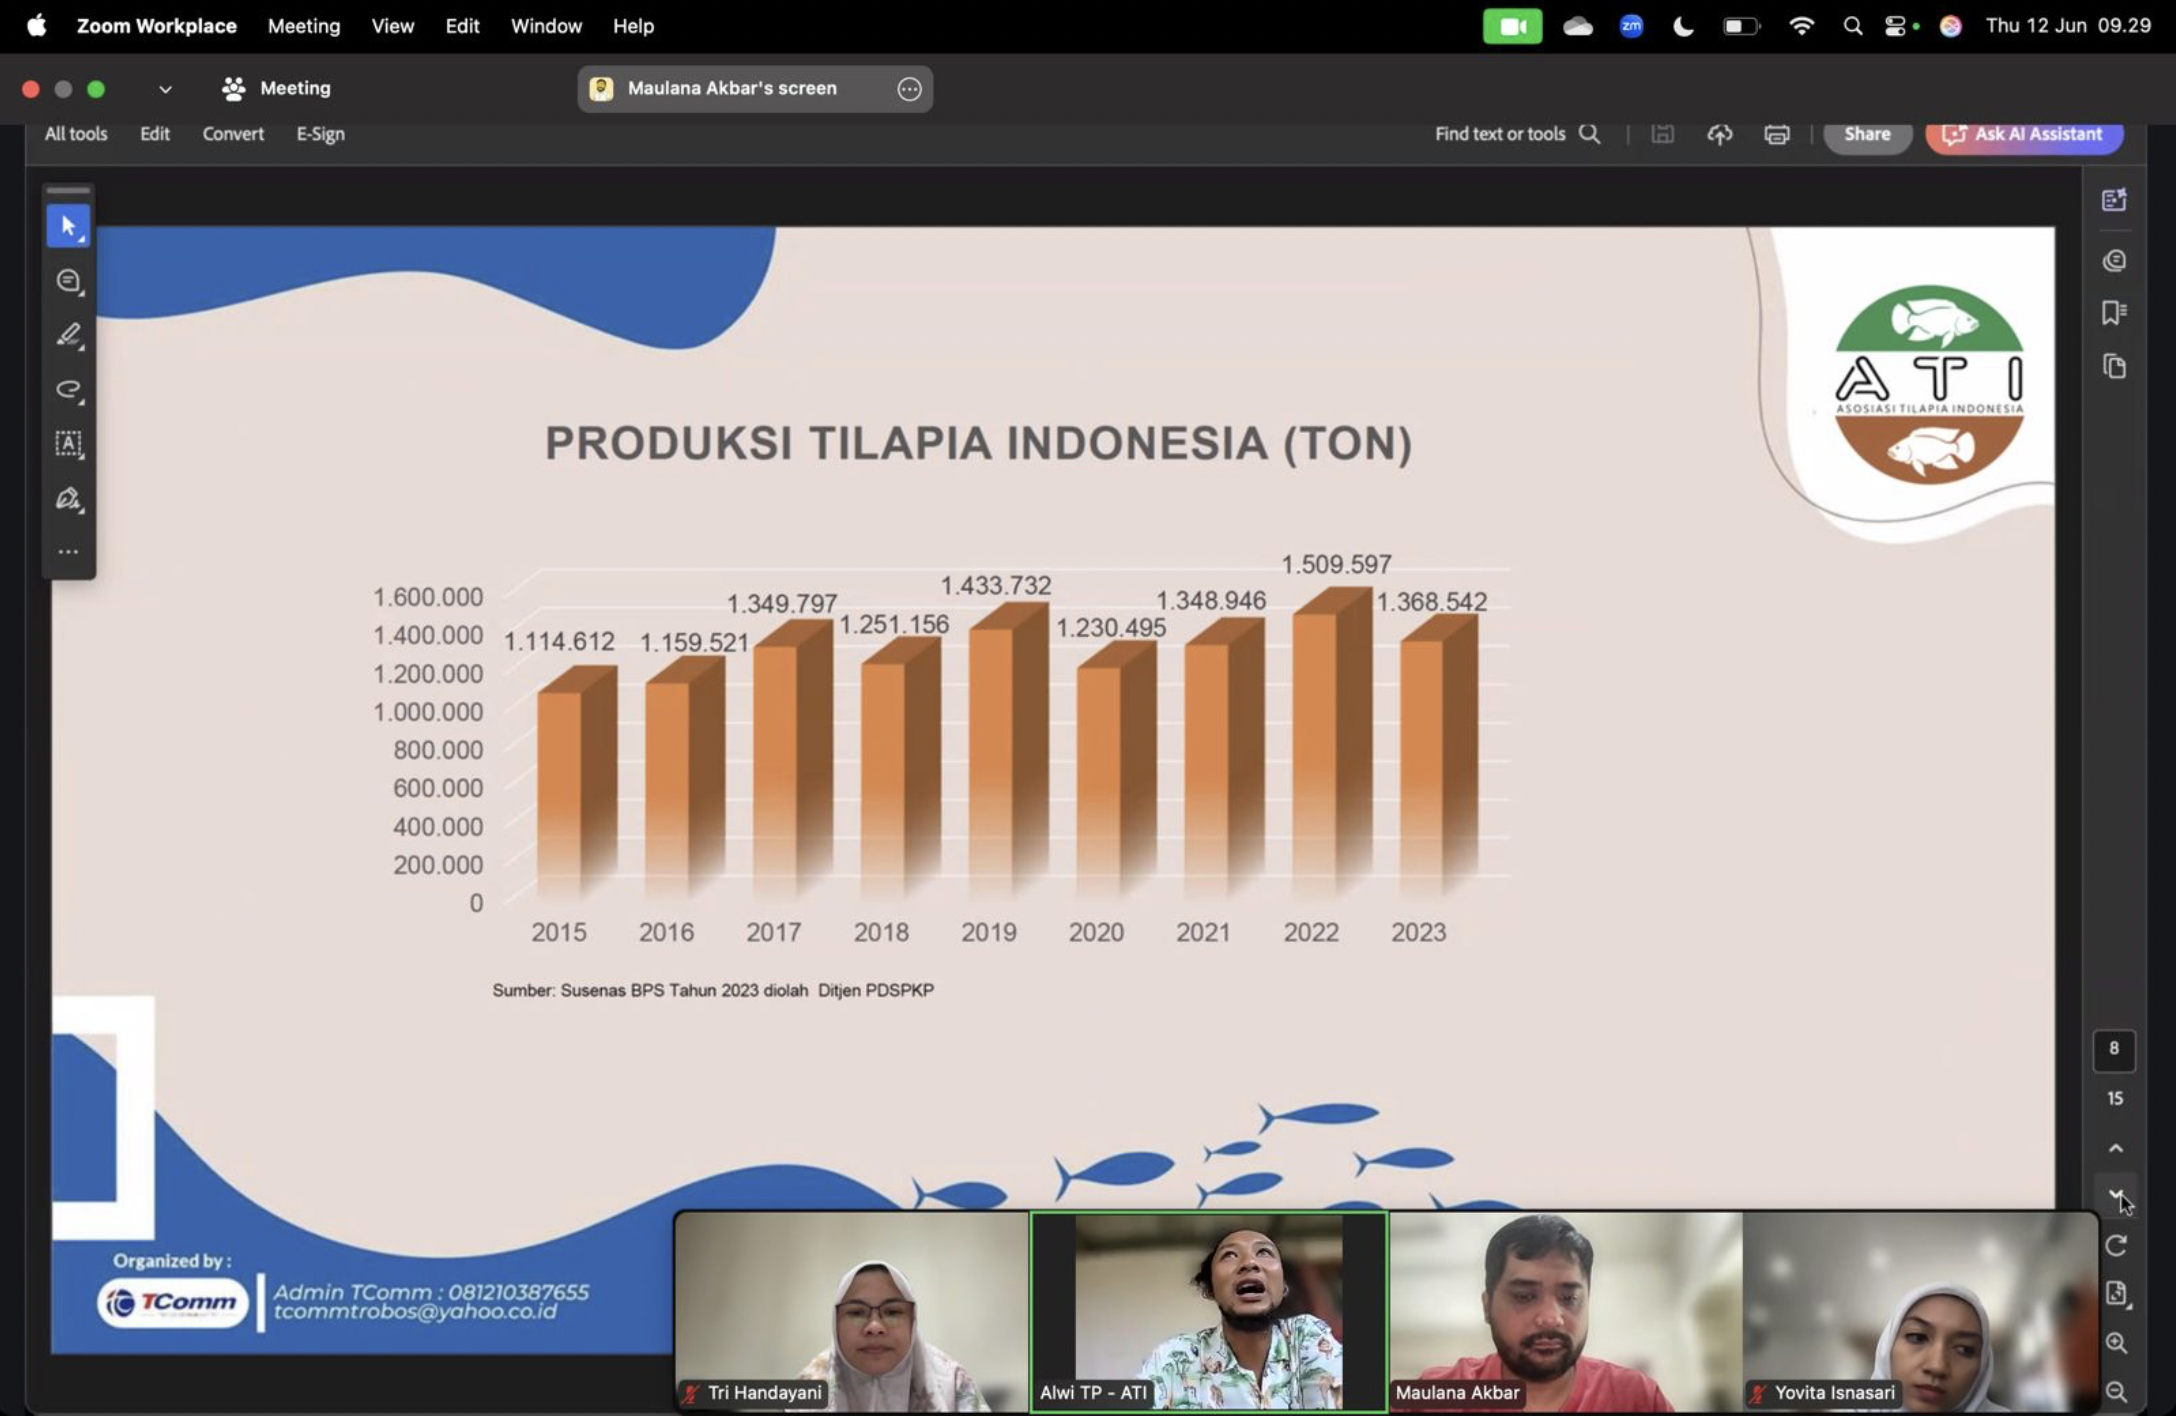Screen dimensions: 2176x1418
Task: Click E-Sign in Acrobat toolbar
Action: coord(320,134)
